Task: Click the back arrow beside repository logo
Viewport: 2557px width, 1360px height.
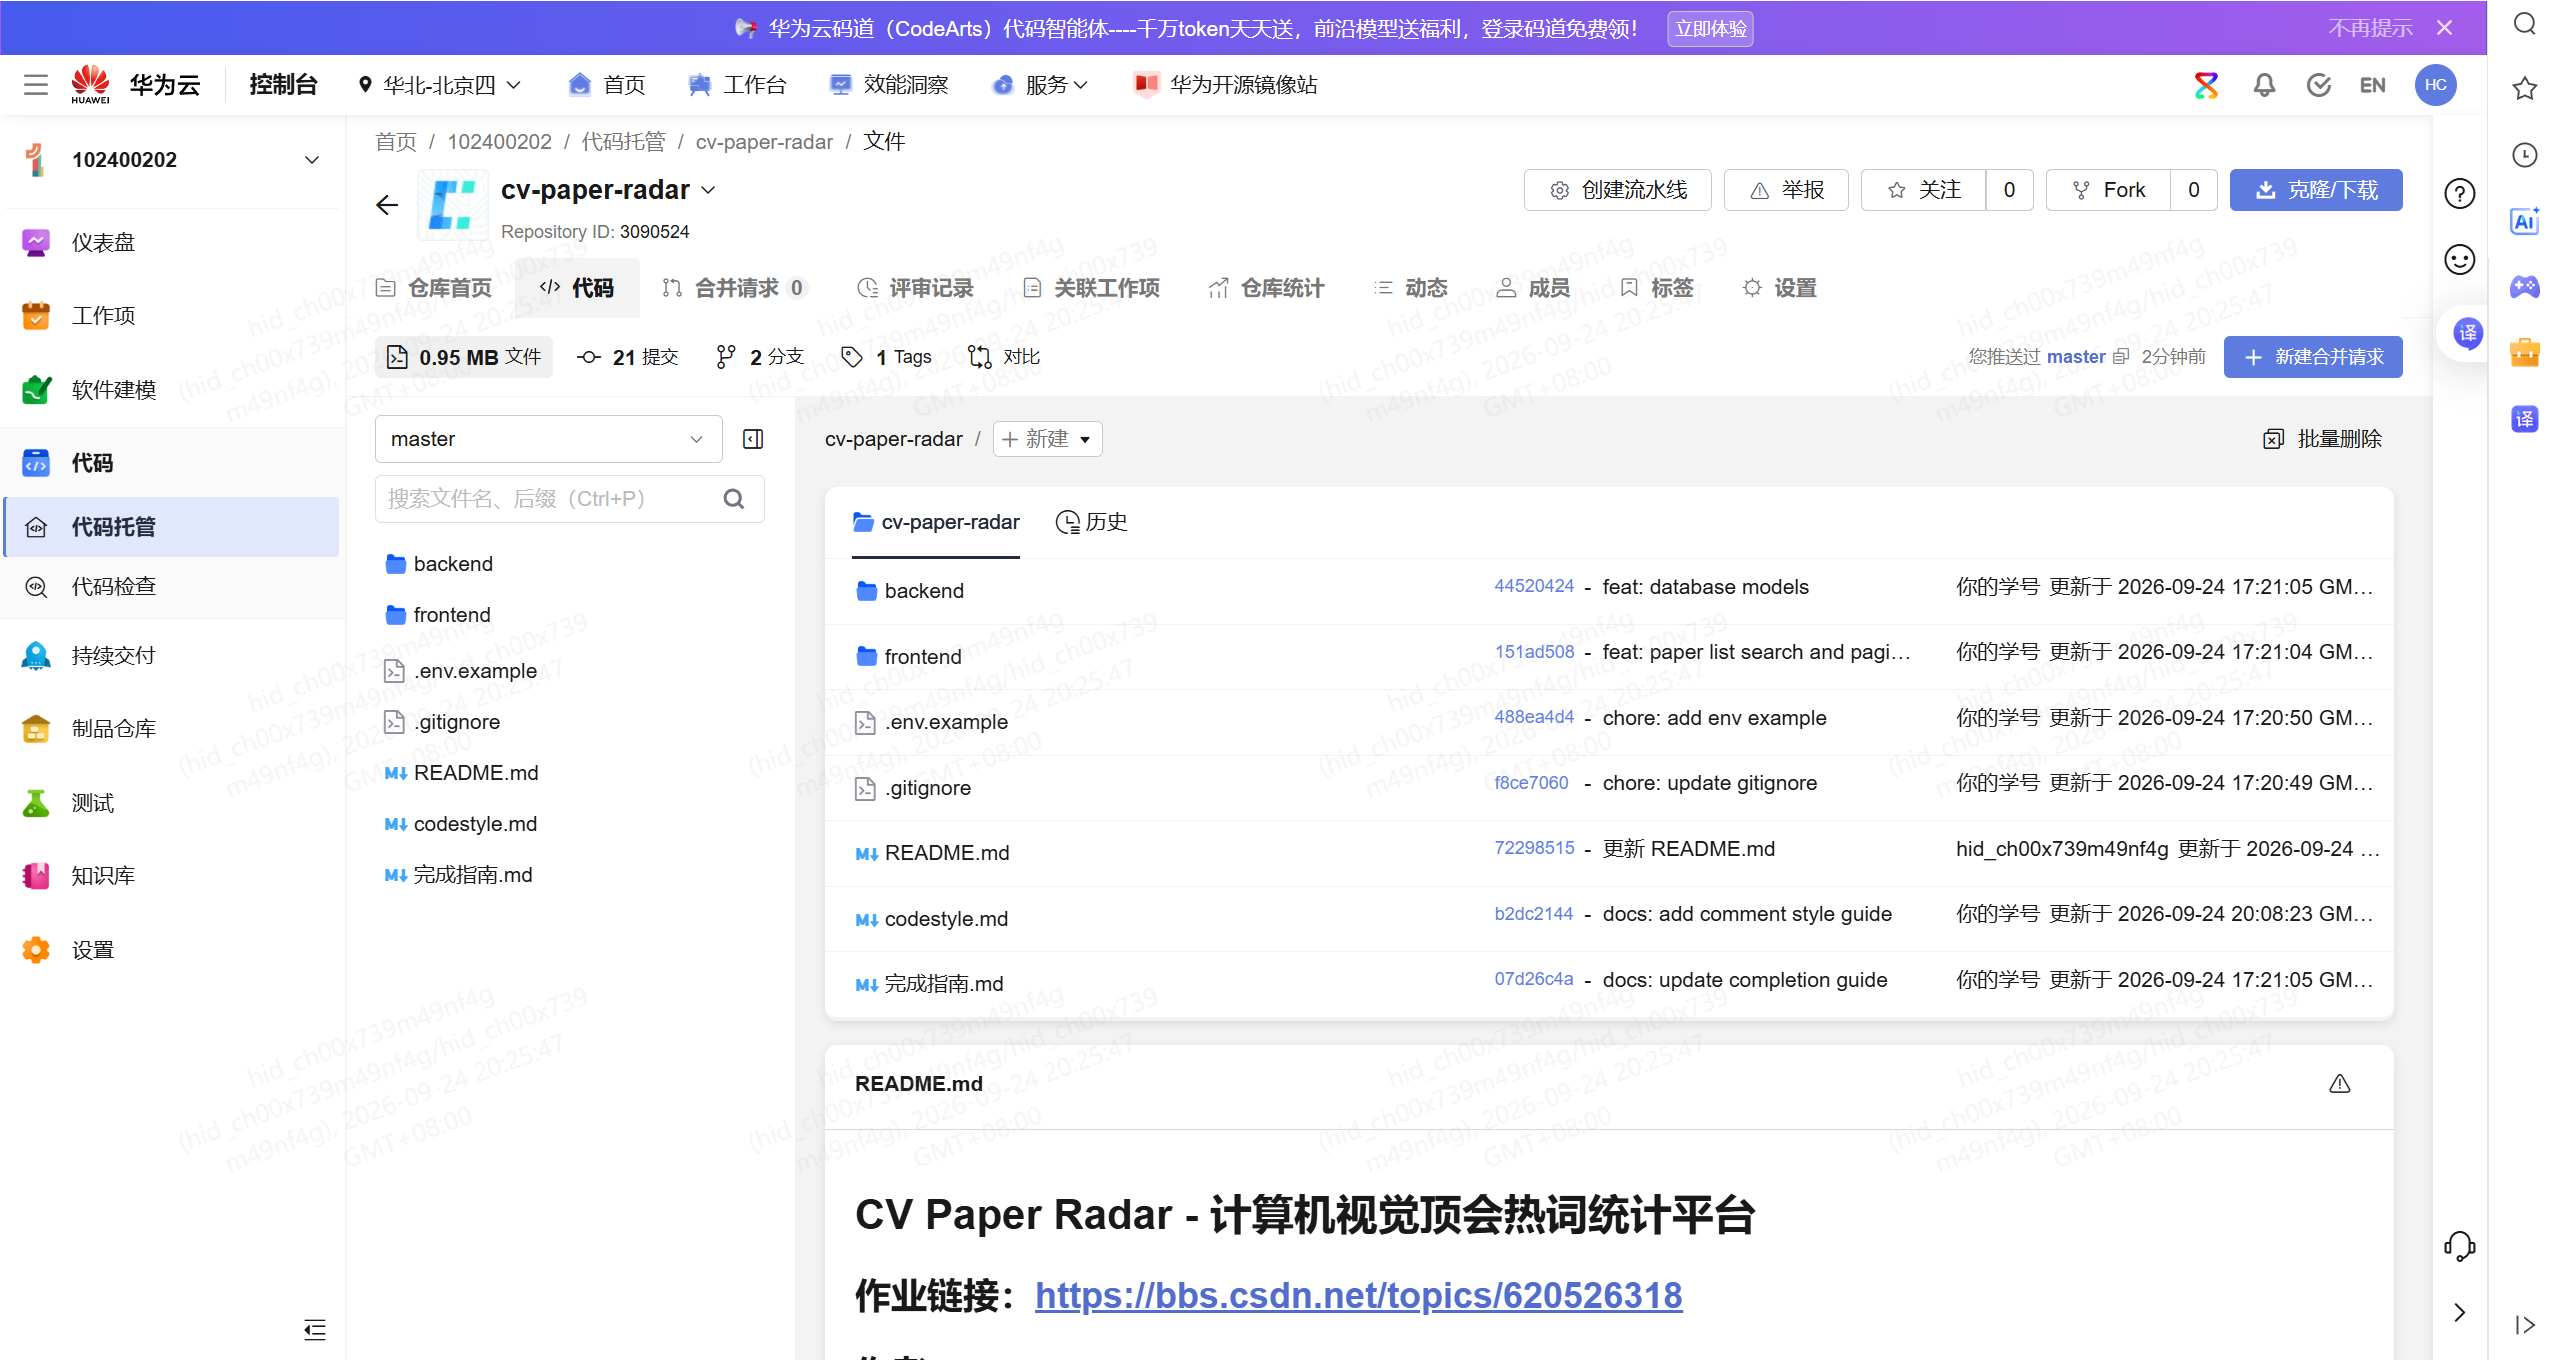Action: click(x=387, y=206)
